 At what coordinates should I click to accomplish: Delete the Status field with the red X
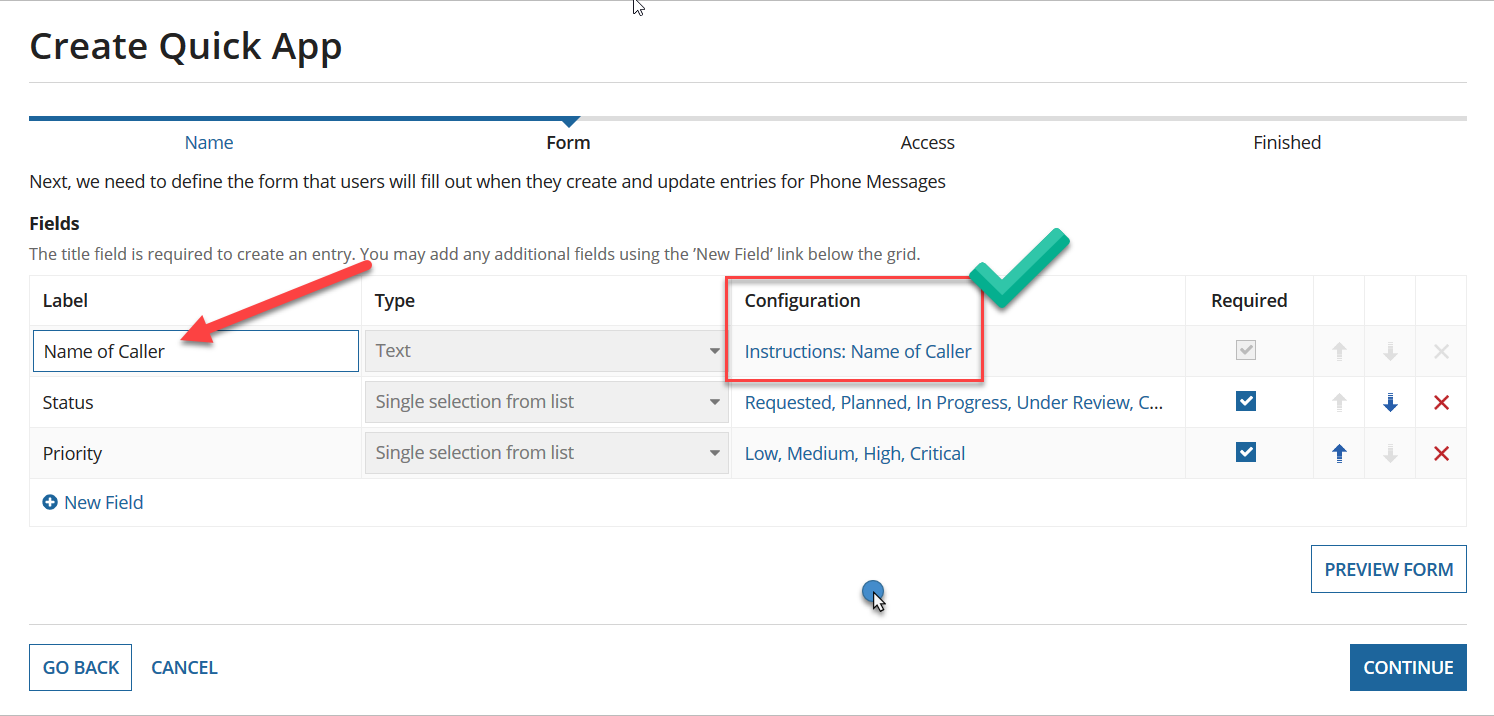(x=1441, y=401)
